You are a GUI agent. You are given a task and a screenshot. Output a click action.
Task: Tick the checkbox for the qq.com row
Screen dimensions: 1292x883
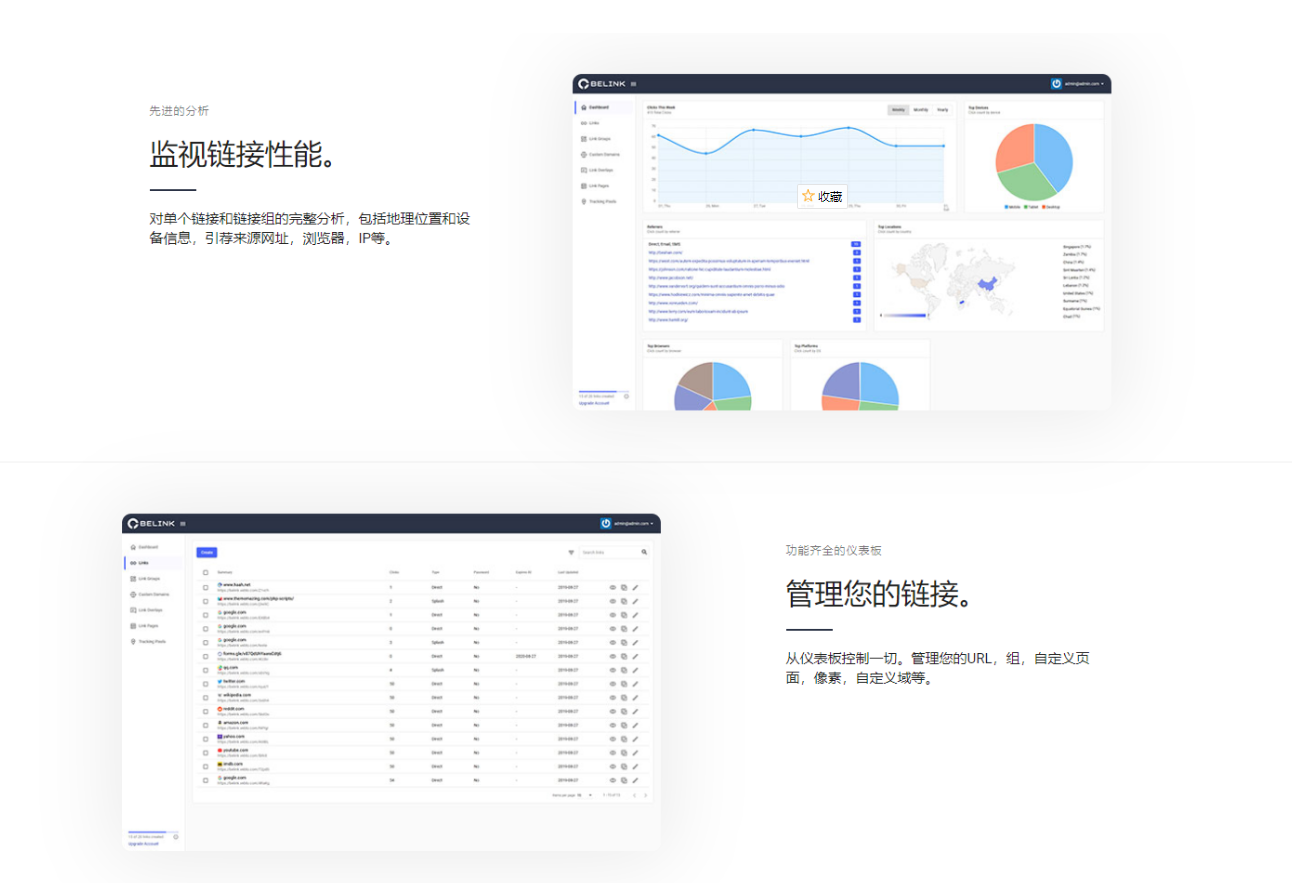[x=206, y=670]
